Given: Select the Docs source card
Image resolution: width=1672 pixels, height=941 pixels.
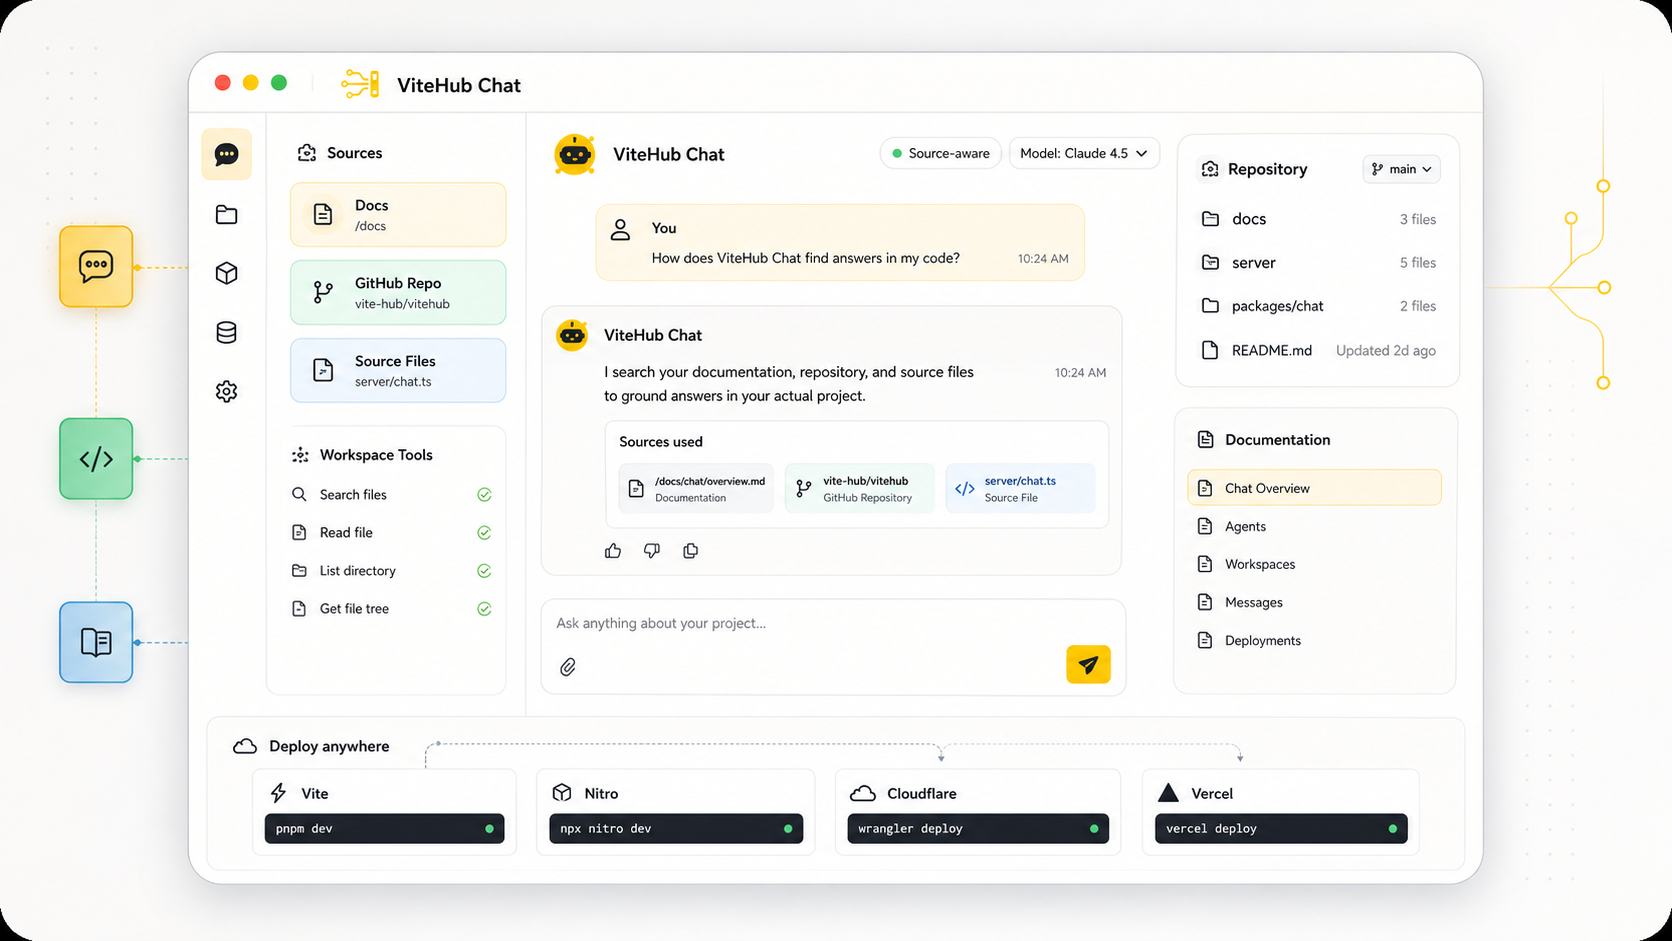Looking at the screenshot, I should tap(398, 214).
